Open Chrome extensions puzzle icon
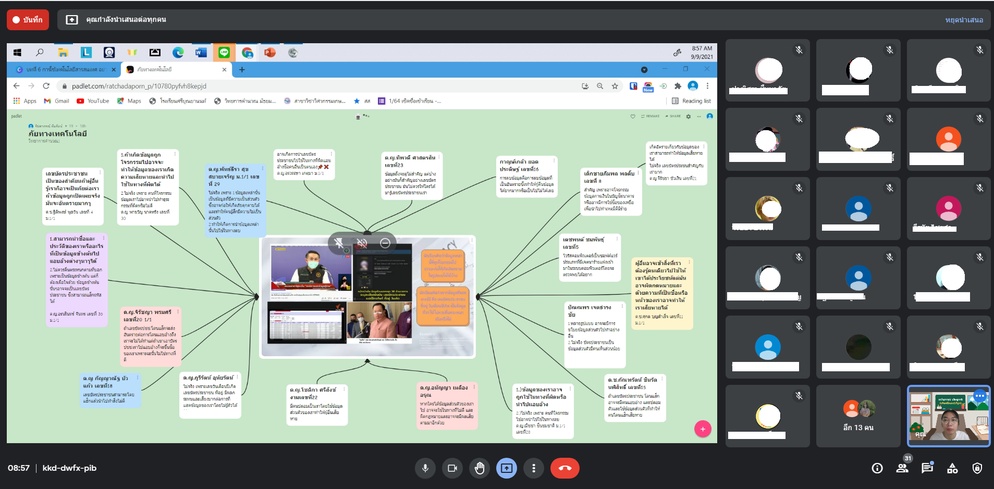The width and height of the screenshot is (994, 489). point(678,86)
